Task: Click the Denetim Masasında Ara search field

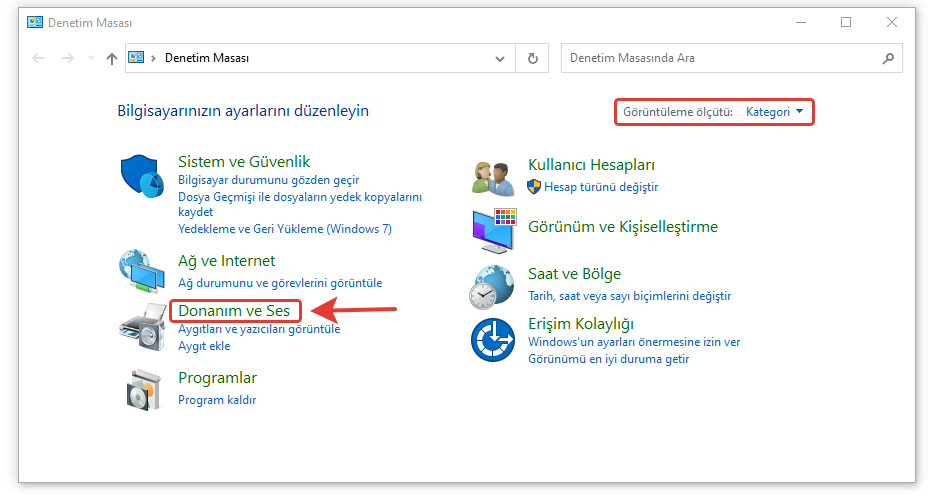Action: pos(720,58)
